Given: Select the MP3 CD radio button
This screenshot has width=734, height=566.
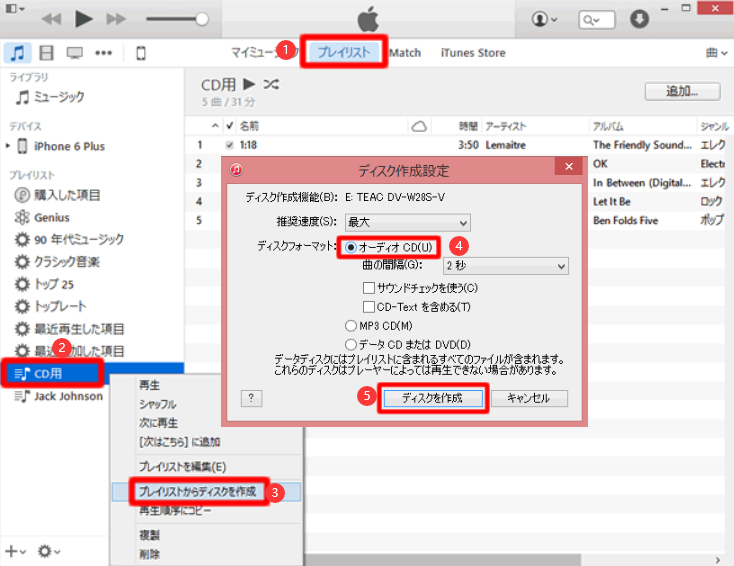Looking at the screenshot, I should tap(351, 325).
